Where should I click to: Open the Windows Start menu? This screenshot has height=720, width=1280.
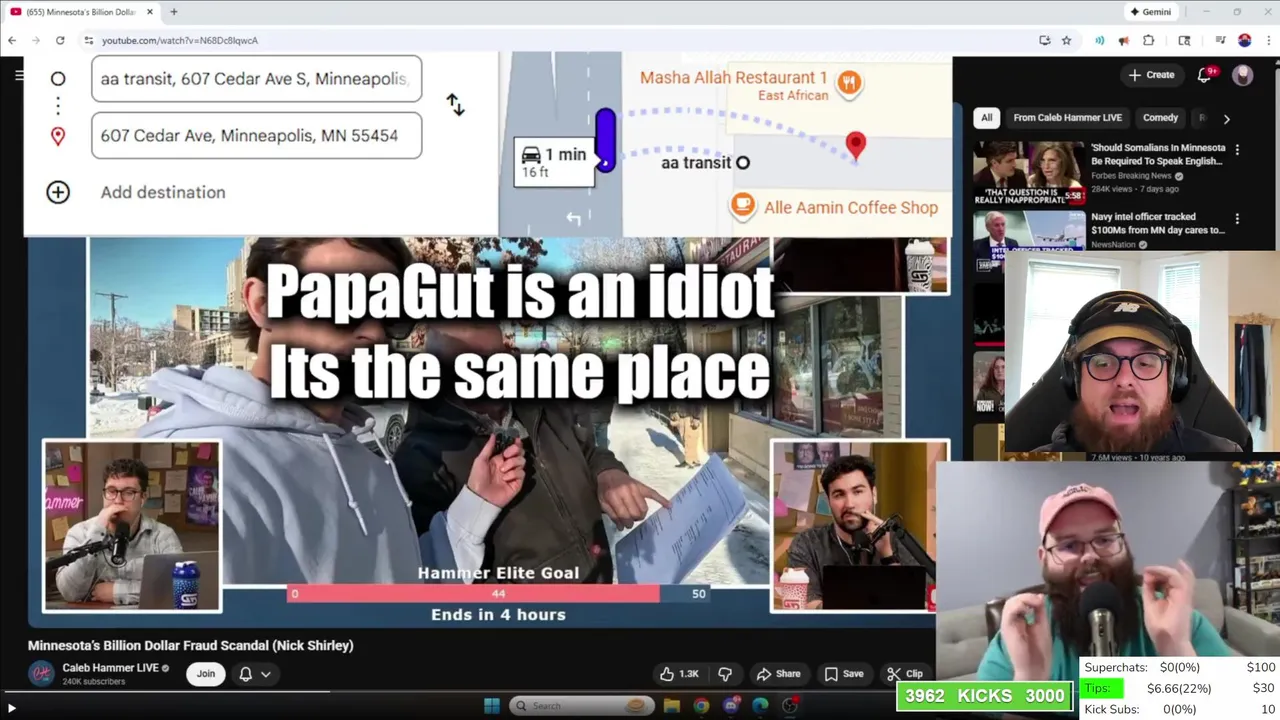491,706
